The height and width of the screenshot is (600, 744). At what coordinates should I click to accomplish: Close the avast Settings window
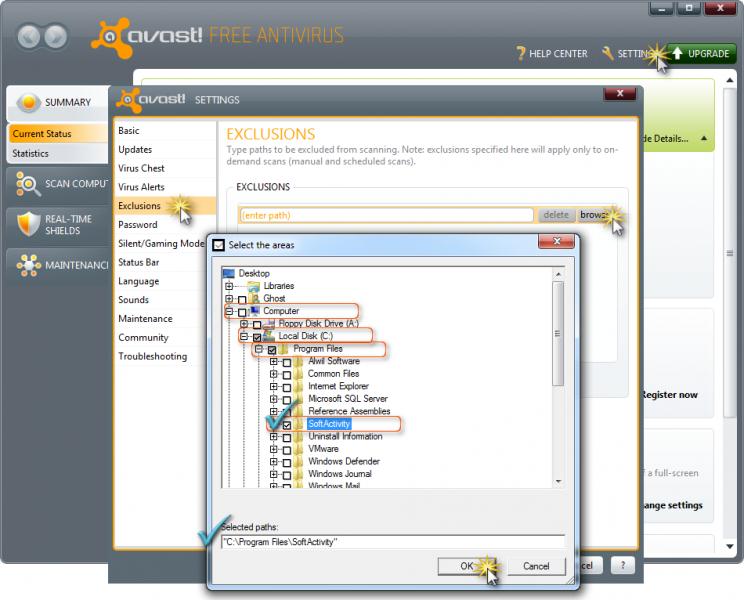click(x=620, y=93)
